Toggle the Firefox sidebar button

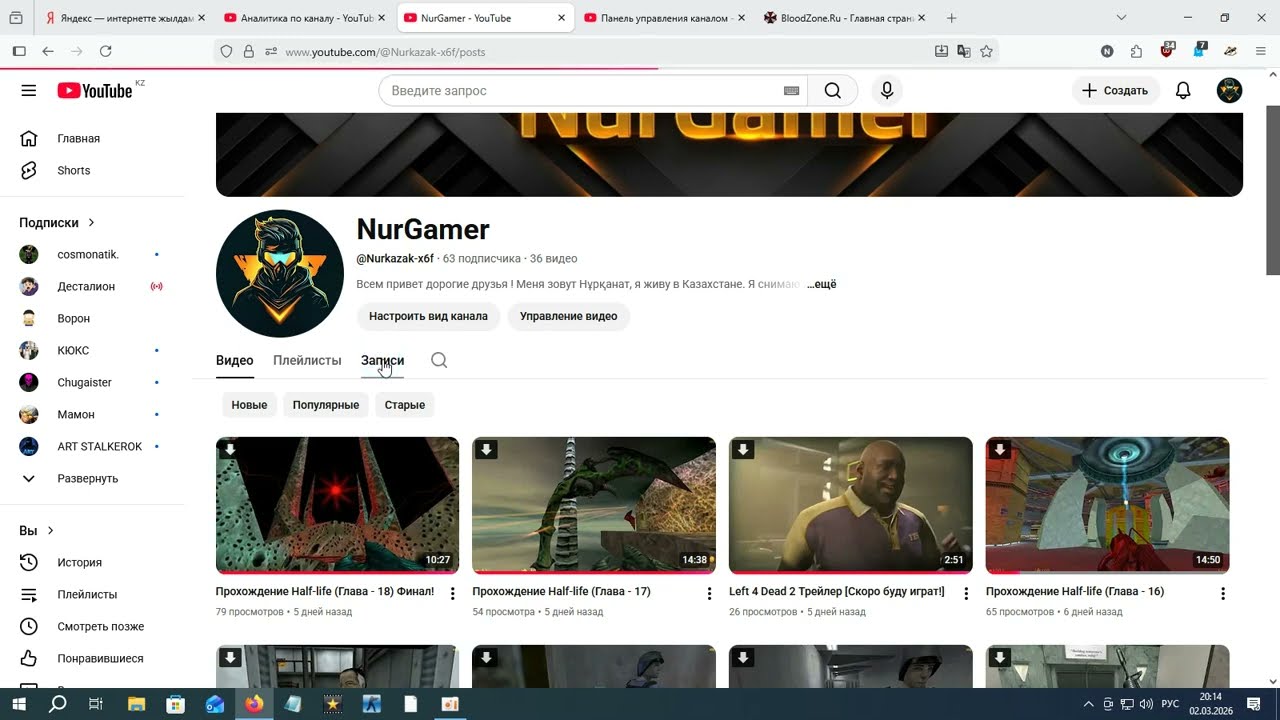pyautogui.click(x=19, y=51)
